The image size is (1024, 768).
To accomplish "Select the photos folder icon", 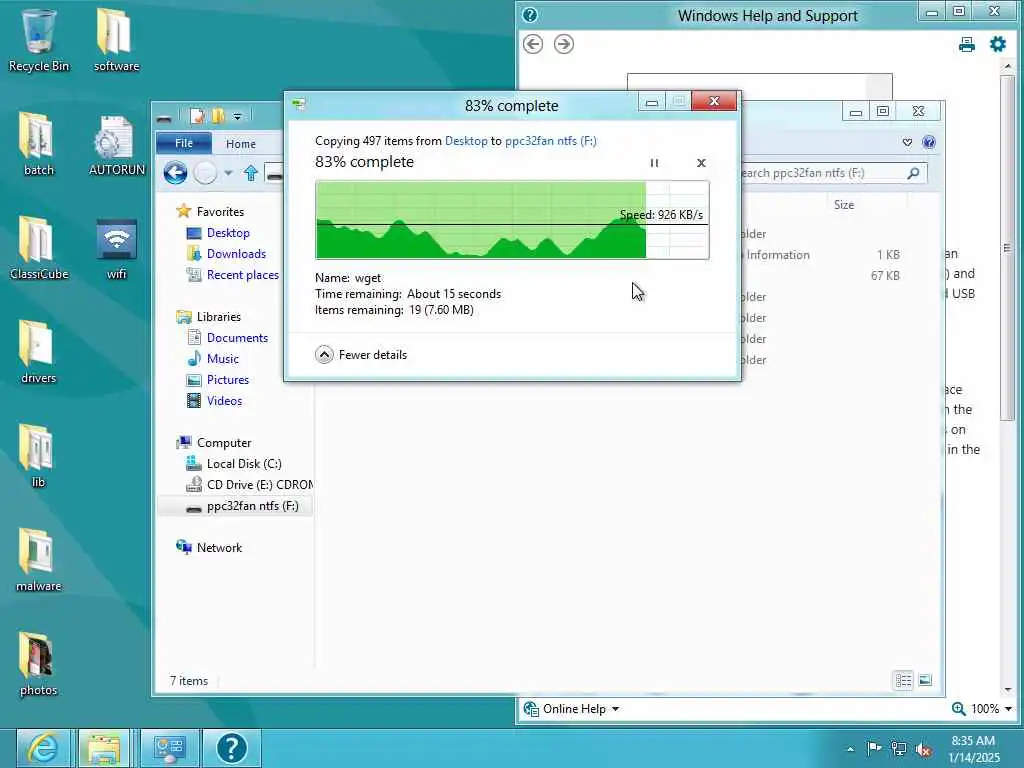I will pos(39,664).
